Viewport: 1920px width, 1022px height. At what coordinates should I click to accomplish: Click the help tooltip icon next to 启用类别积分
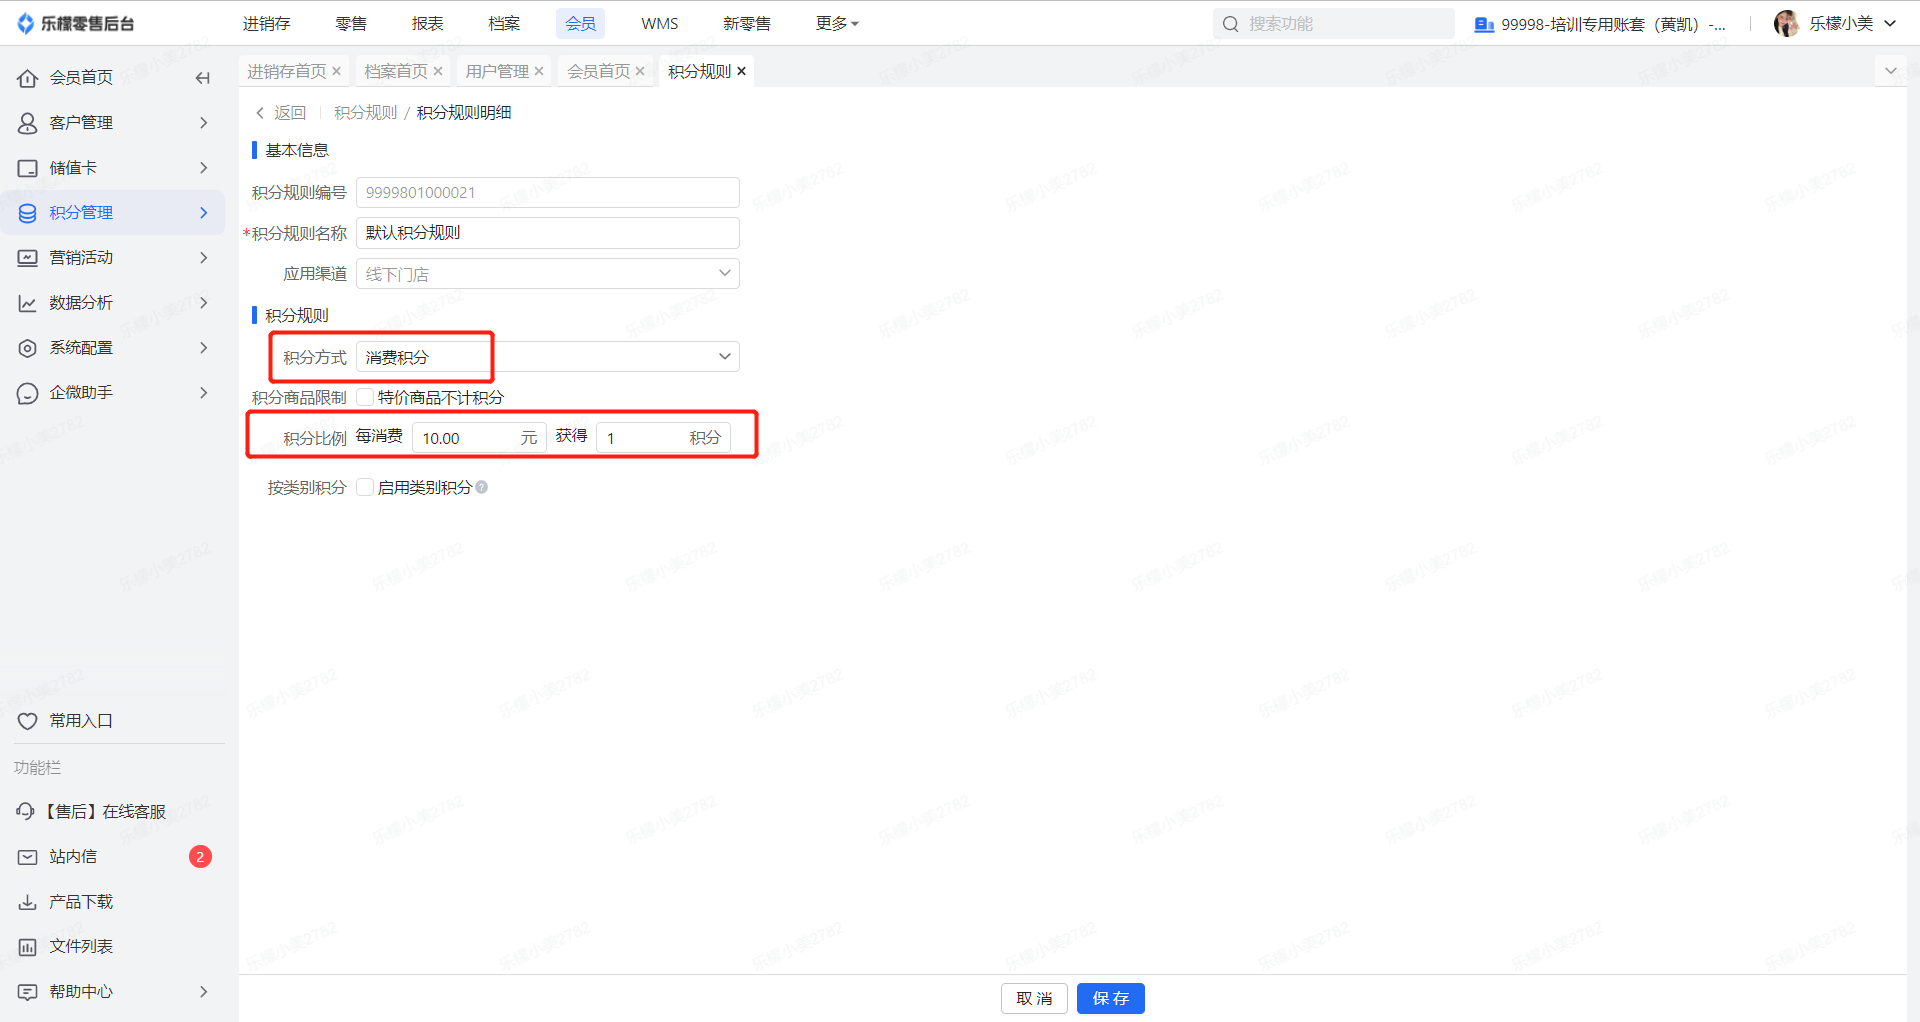click(482, 487)
